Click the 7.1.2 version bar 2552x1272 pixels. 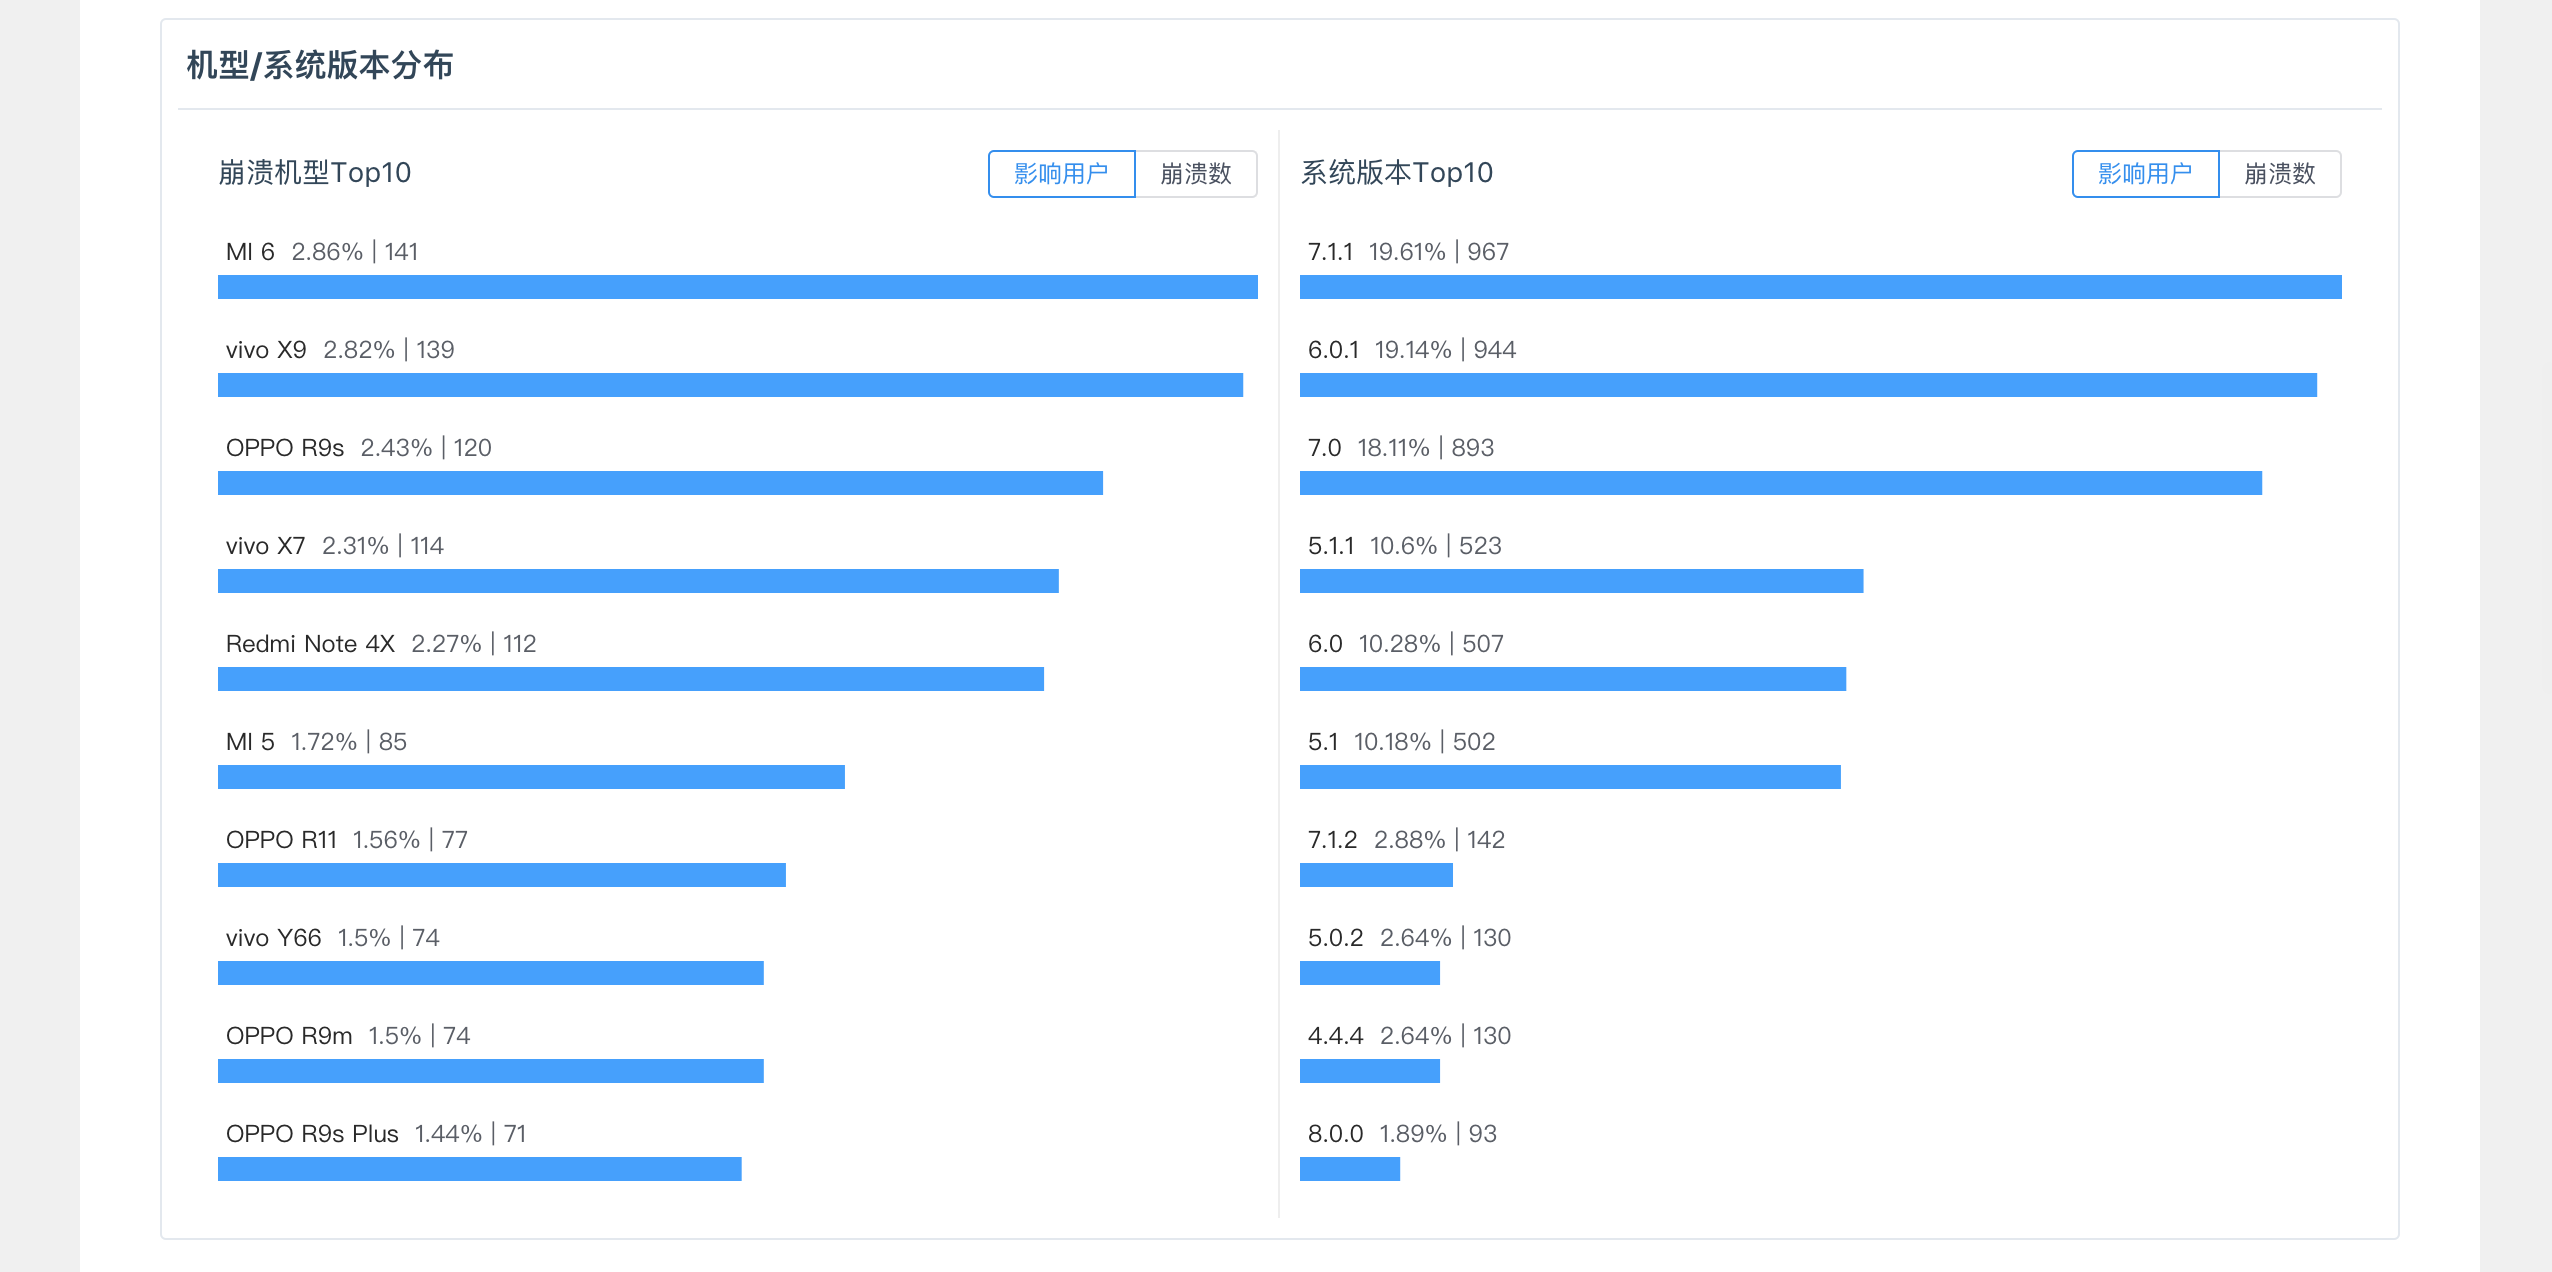(x=1376, y=875)
